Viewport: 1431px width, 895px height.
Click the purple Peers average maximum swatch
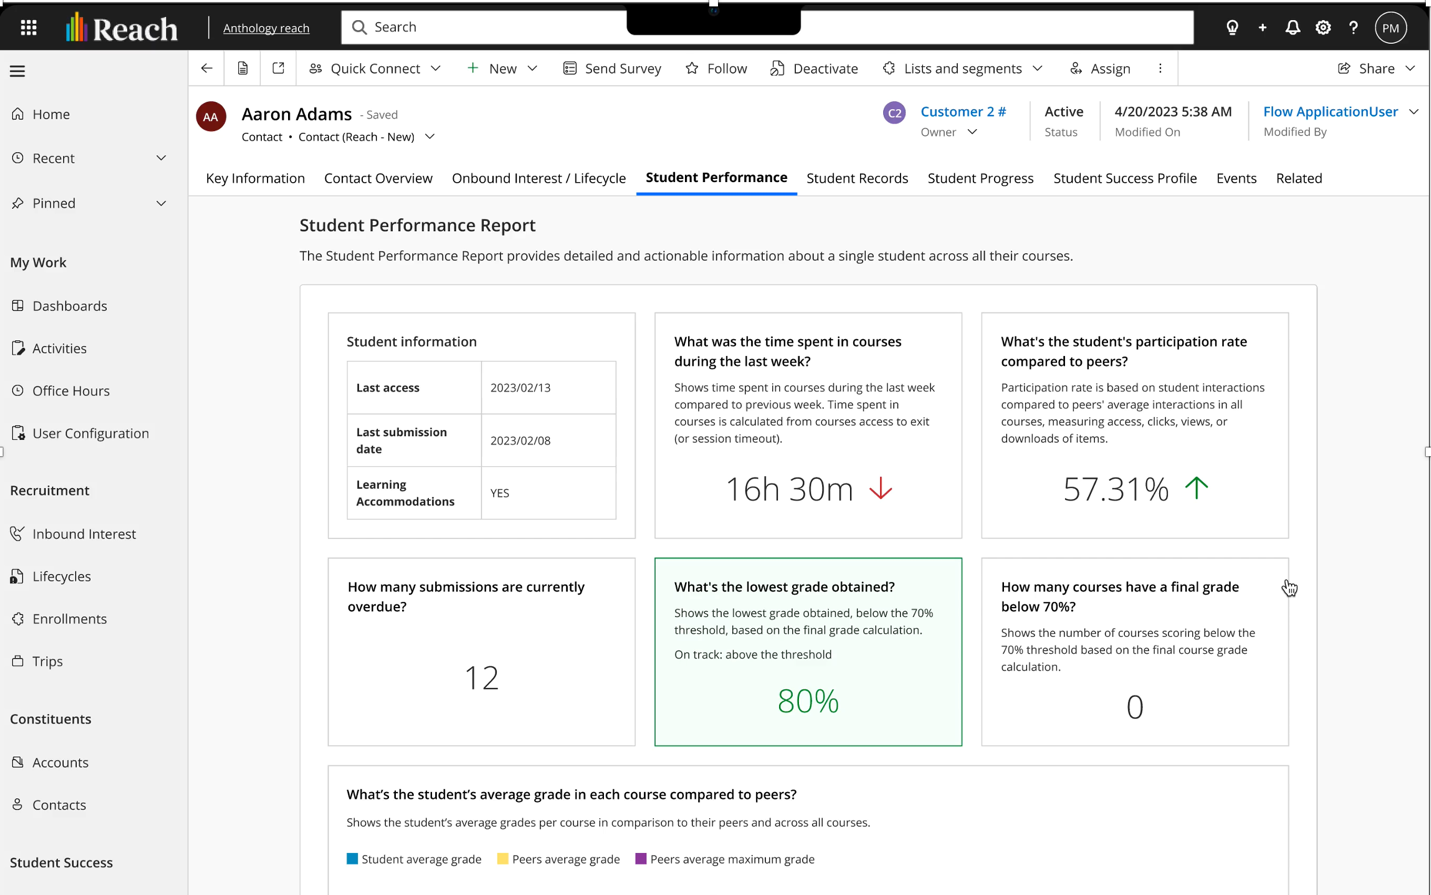click(641, 859)
